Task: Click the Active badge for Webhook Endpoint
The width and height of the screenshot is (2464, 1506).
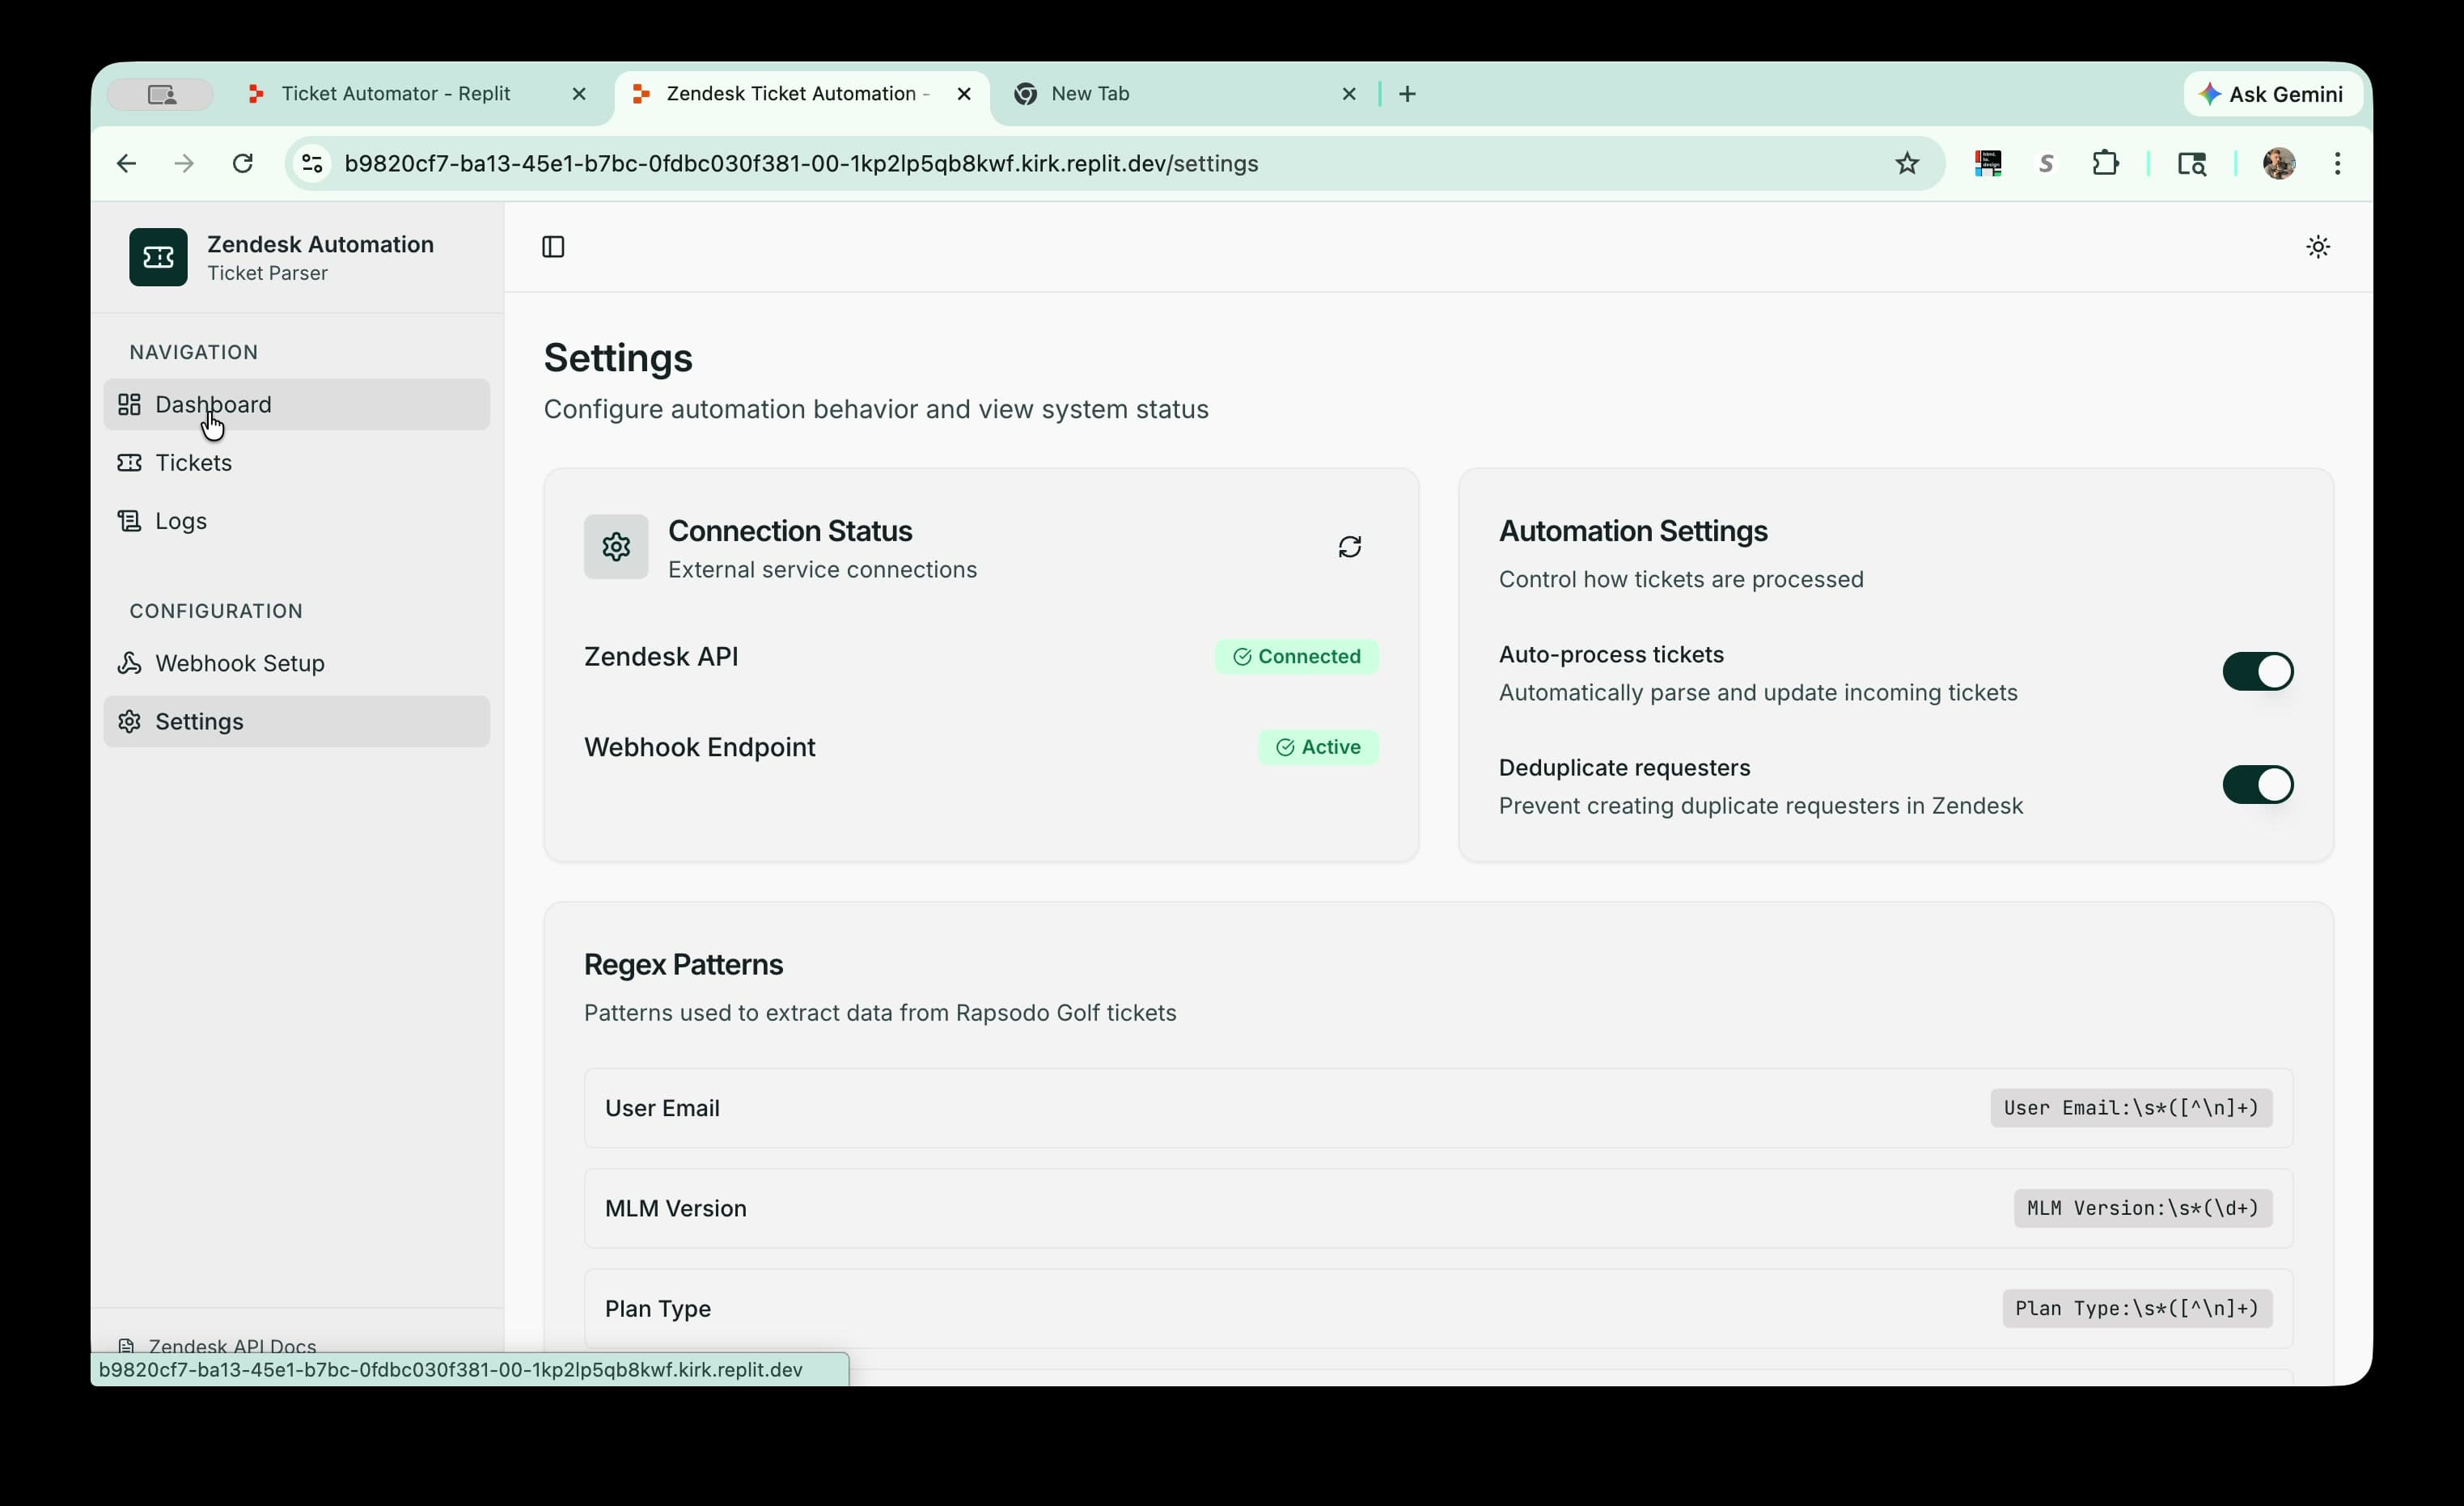Action: click(1319, 747)
